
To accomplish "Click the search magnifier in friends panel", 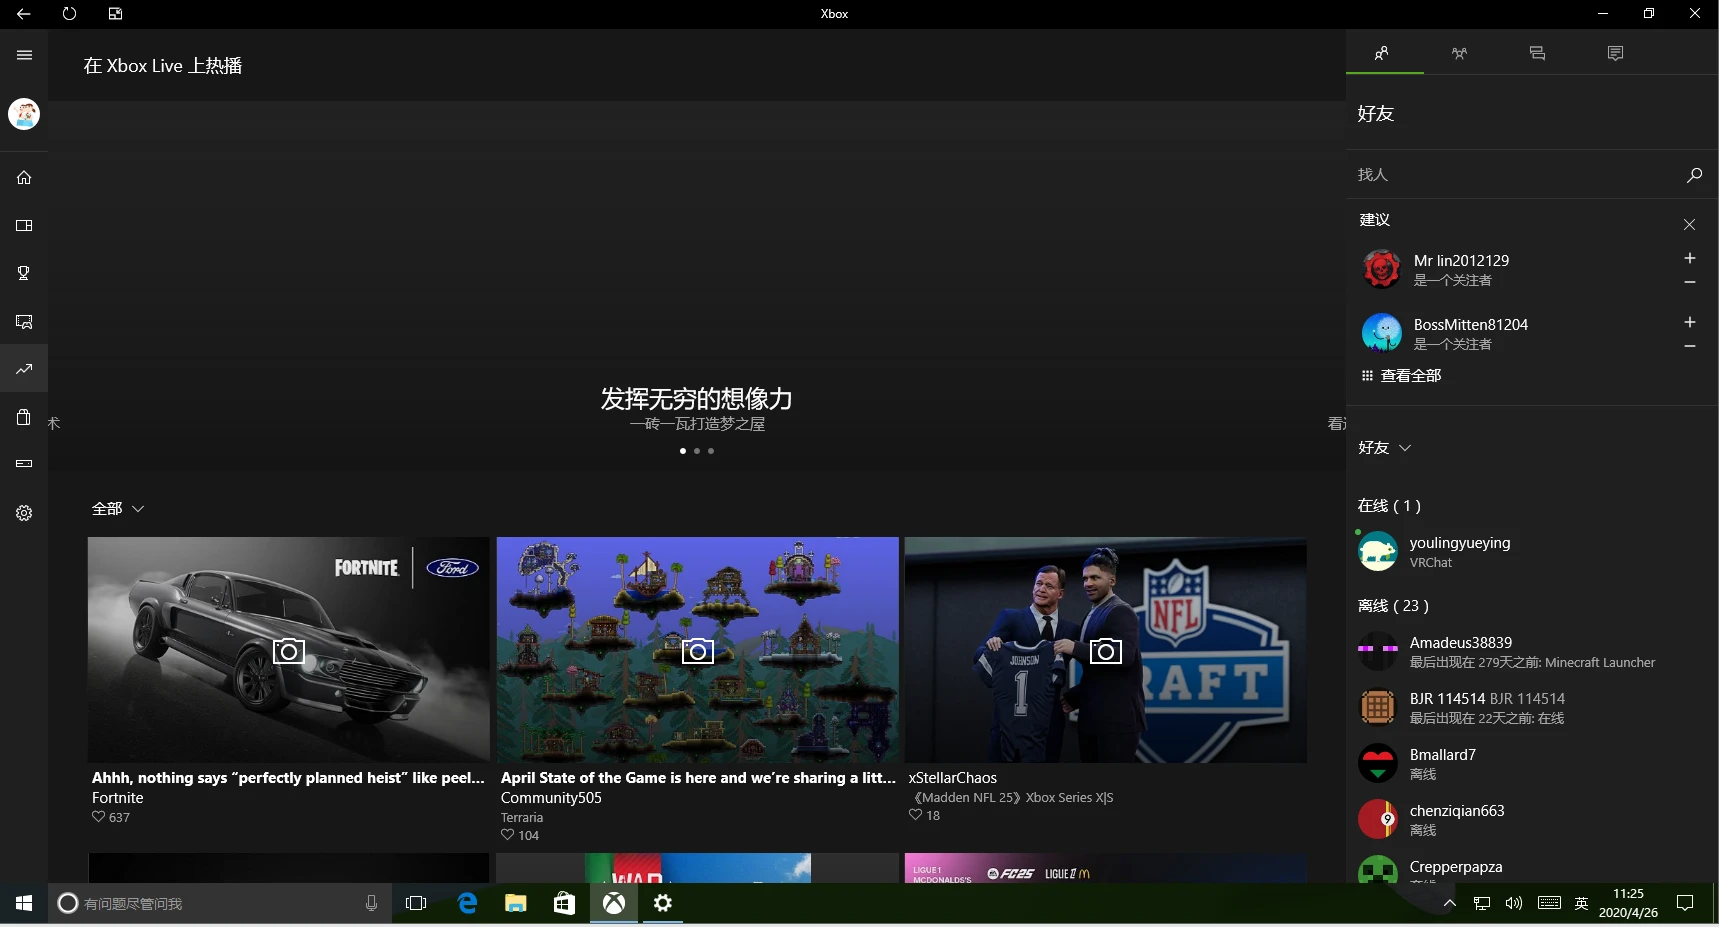I will 1693,175.
